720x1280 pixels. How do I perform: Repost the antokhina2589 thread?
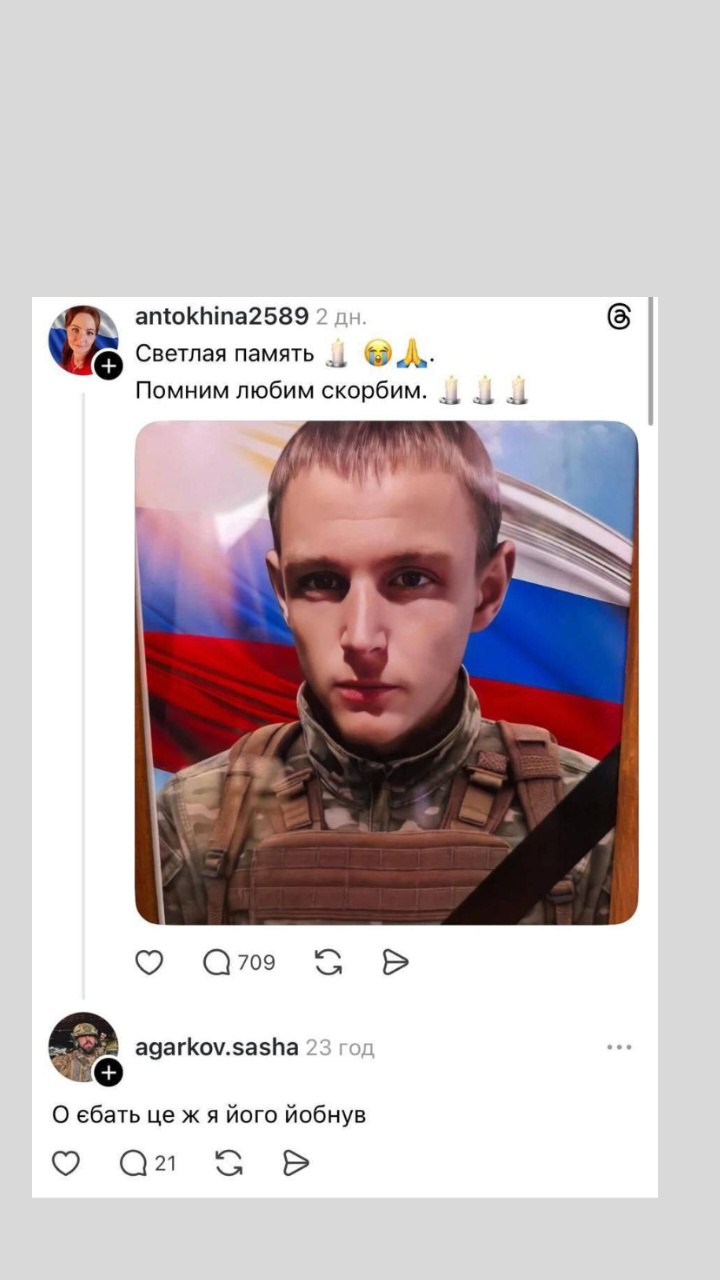[328, 962]
